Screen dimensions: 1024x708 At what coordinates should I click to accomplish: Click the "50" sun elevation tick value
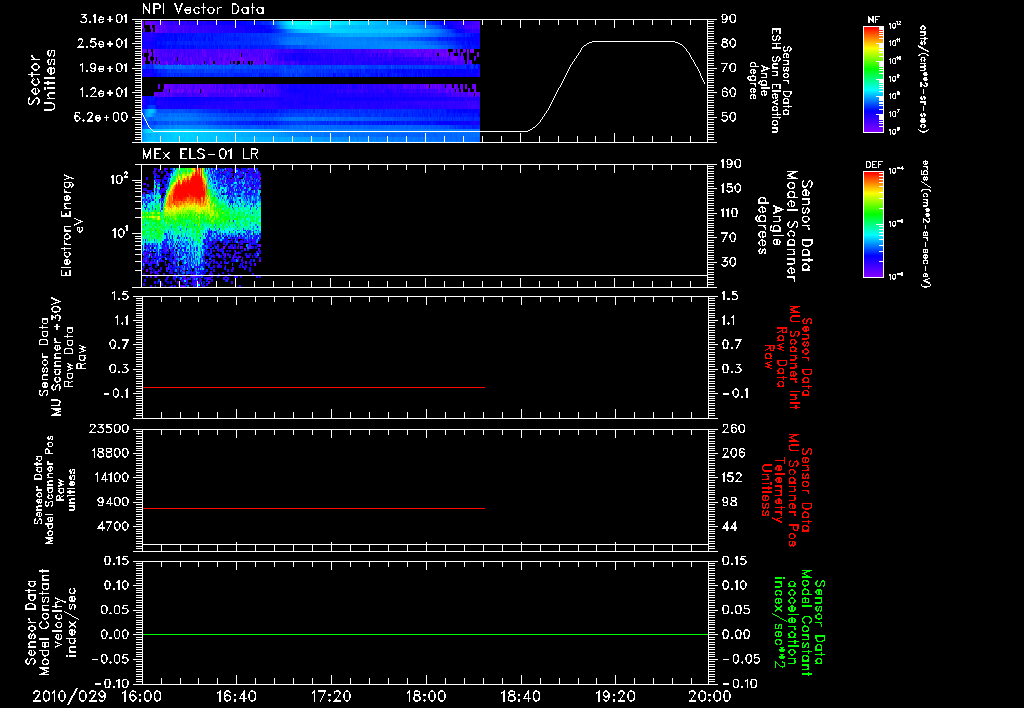click(x=728, y=117)
